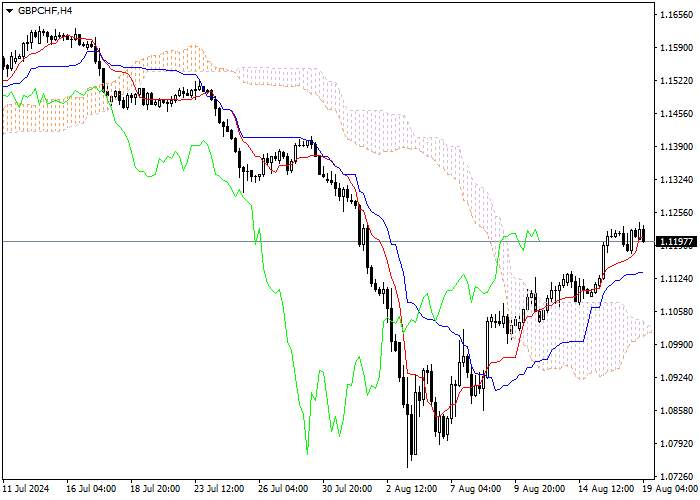Screen dimensions: 700x500
Task: Click the 1.09240 price scale label
Action: tap(676, 378)
